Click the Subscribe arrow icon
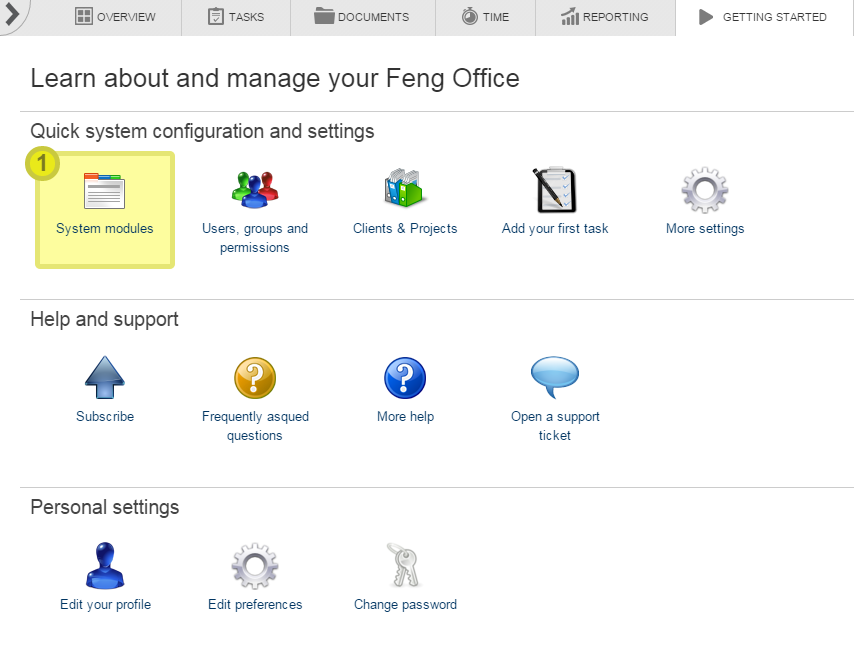854x659 pixels. point(105,378)
